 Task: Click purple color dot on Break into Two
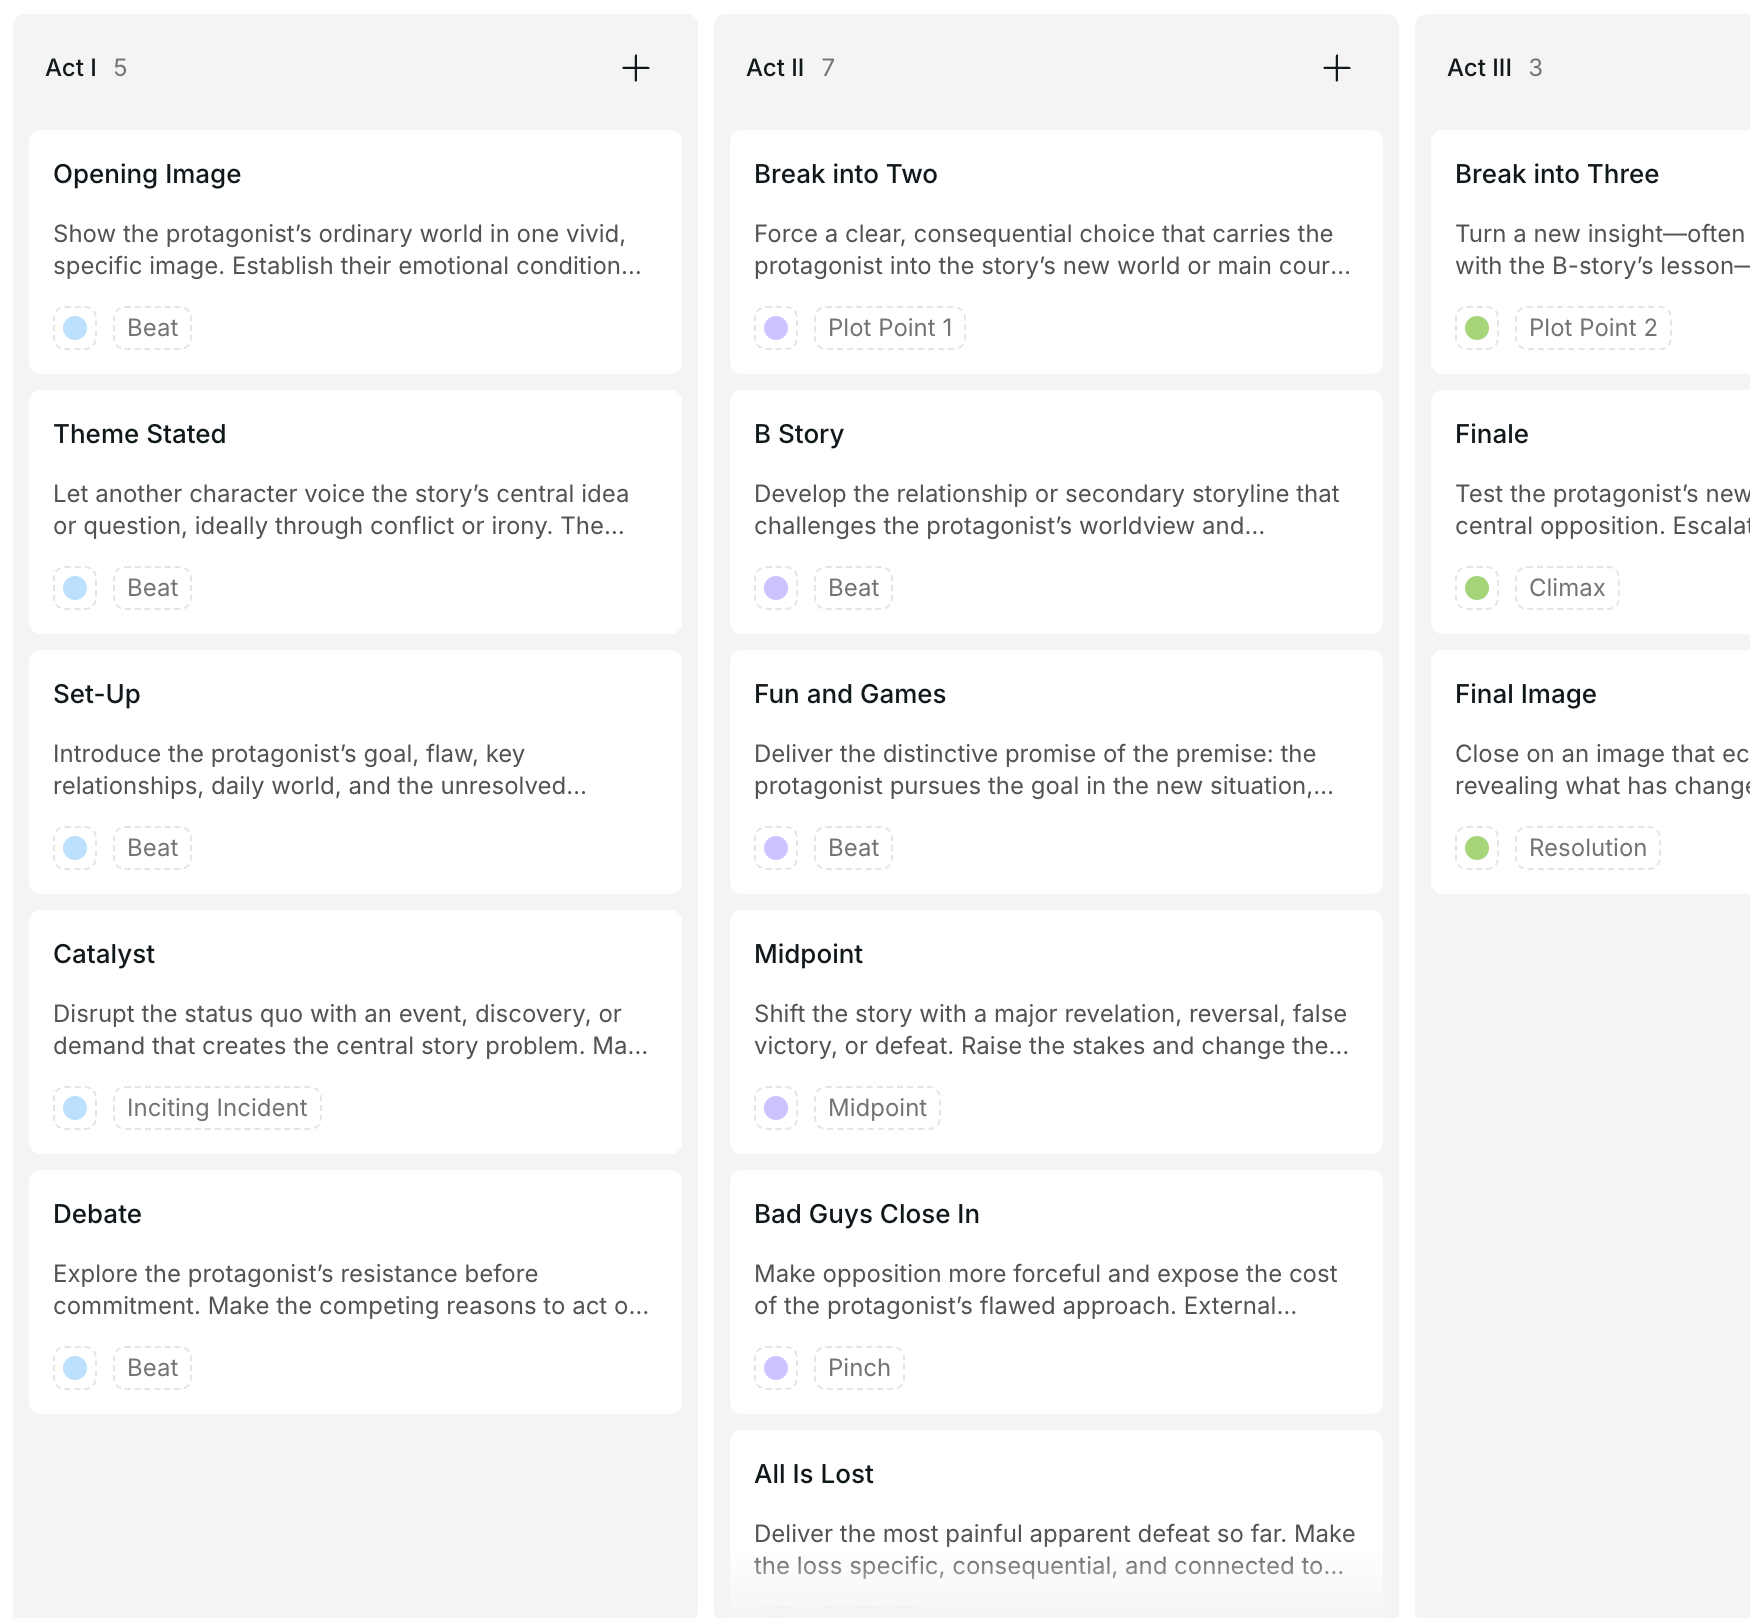tap(776, 328)
